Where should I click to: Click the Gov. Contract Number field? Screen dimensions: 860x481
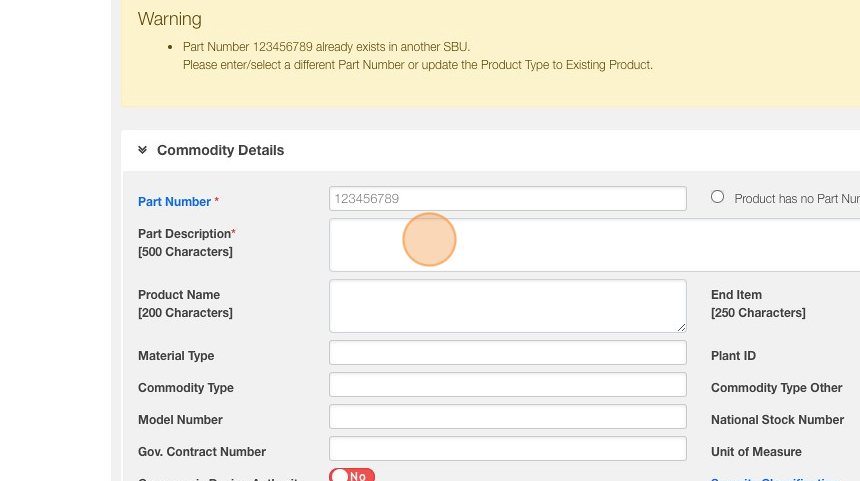[507, 449]
